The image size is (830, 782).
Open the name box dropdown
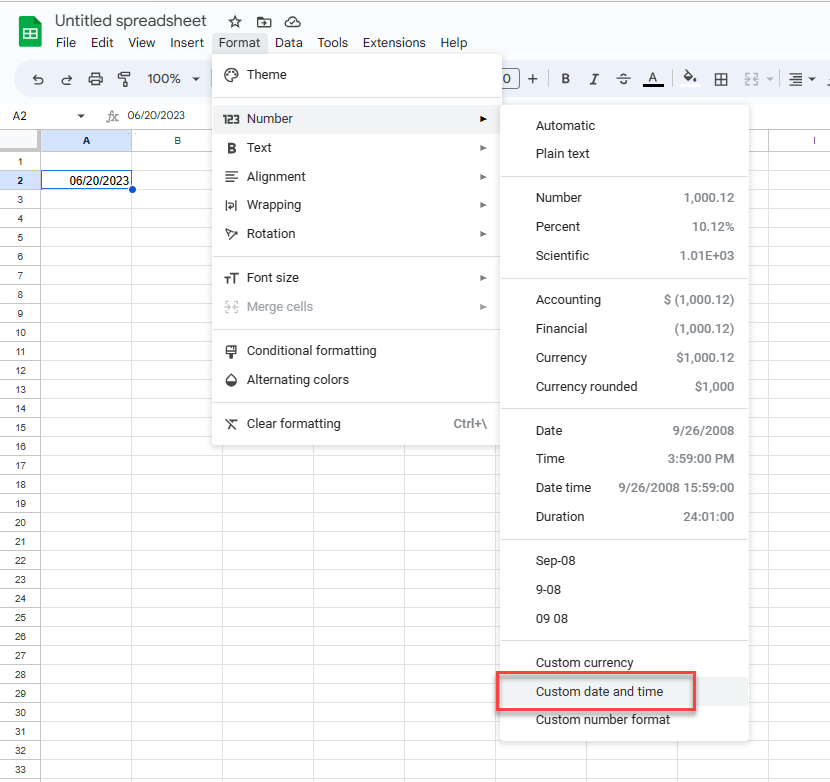click(x=81, y=115)
